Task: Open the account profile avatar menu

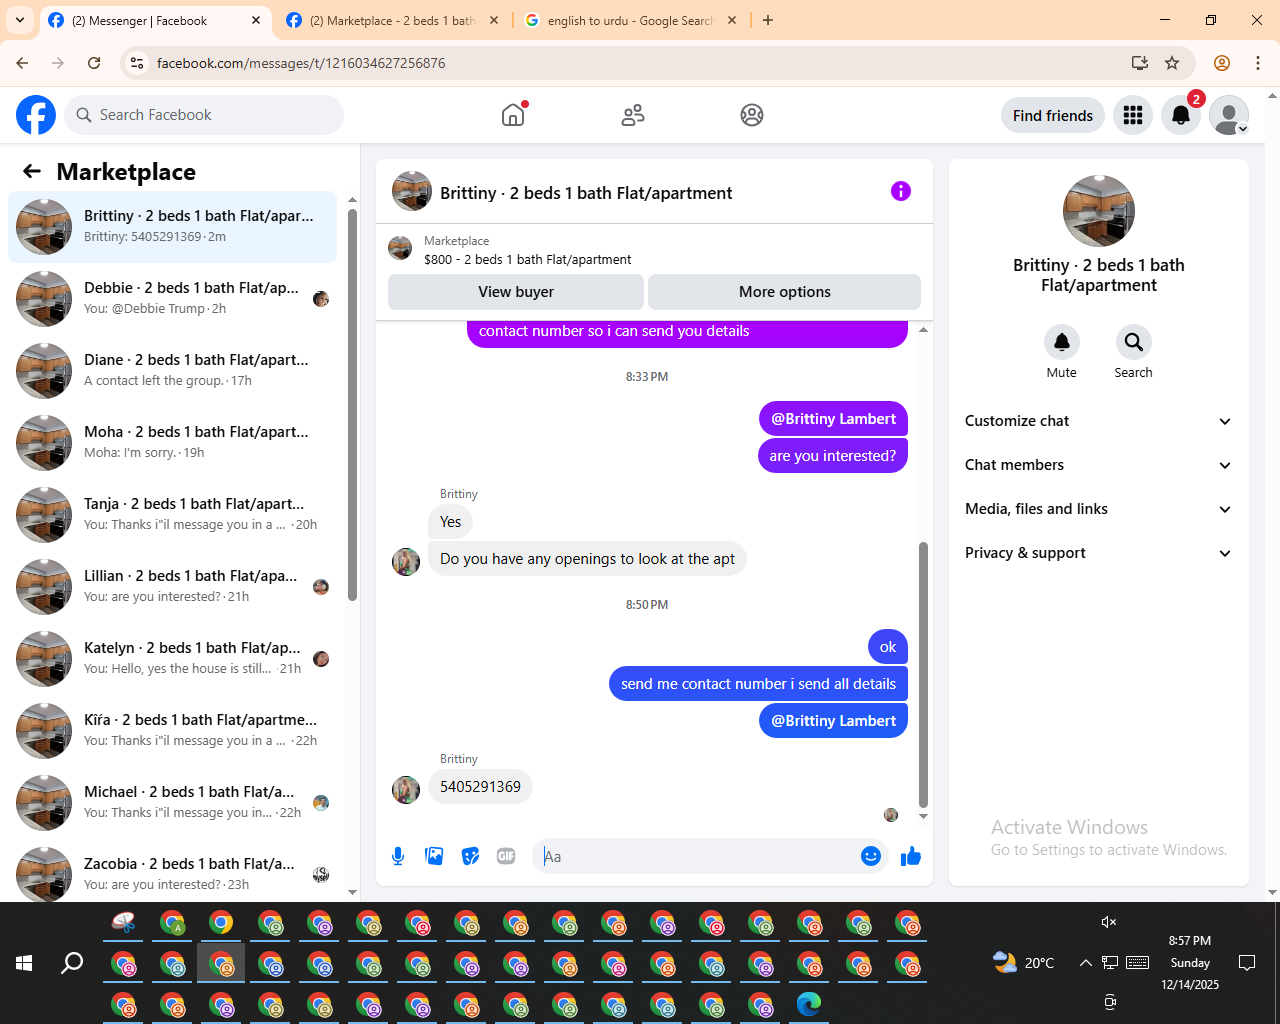Action: [x=1229, y=115]
